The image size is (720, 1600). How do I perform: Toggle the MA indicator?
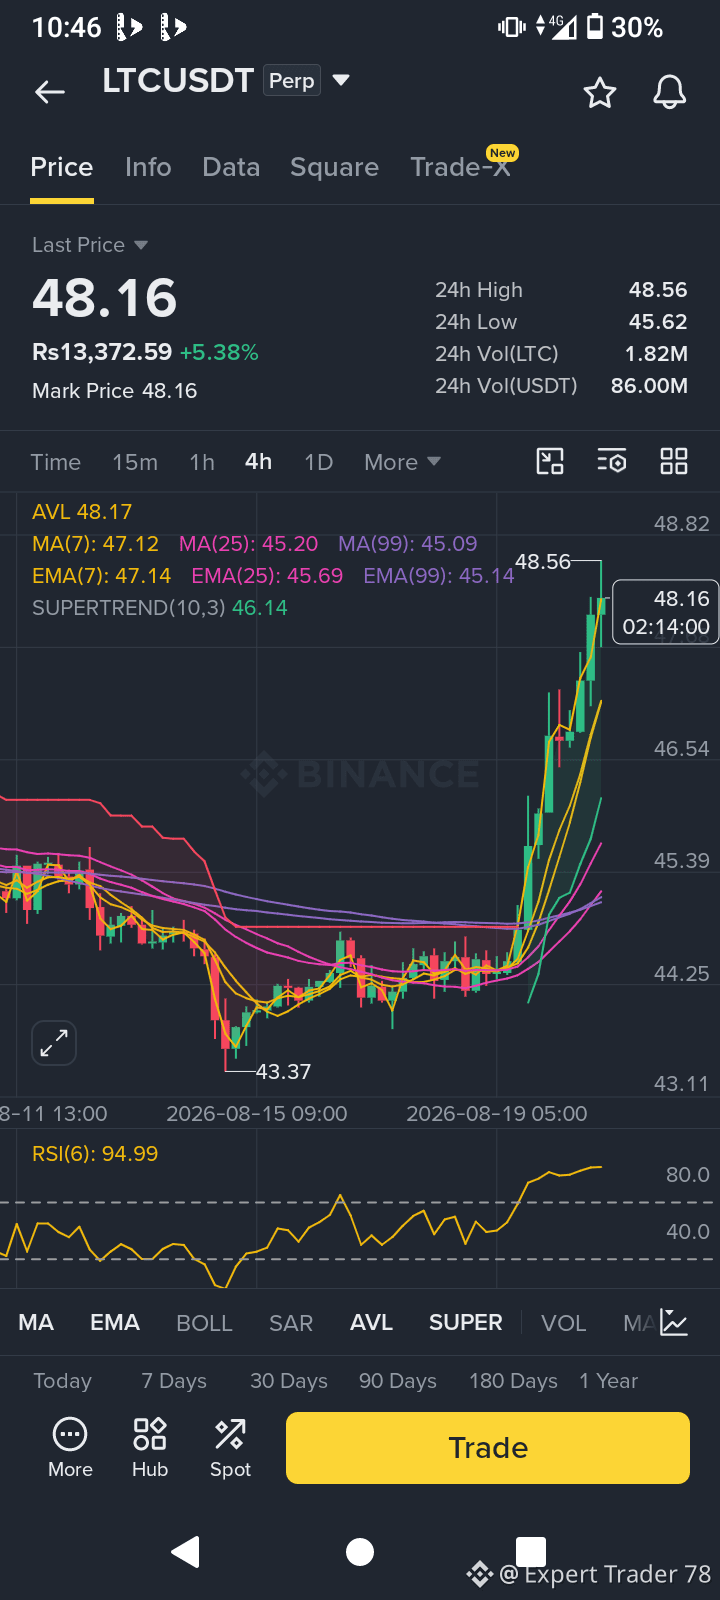point(36,1323)
